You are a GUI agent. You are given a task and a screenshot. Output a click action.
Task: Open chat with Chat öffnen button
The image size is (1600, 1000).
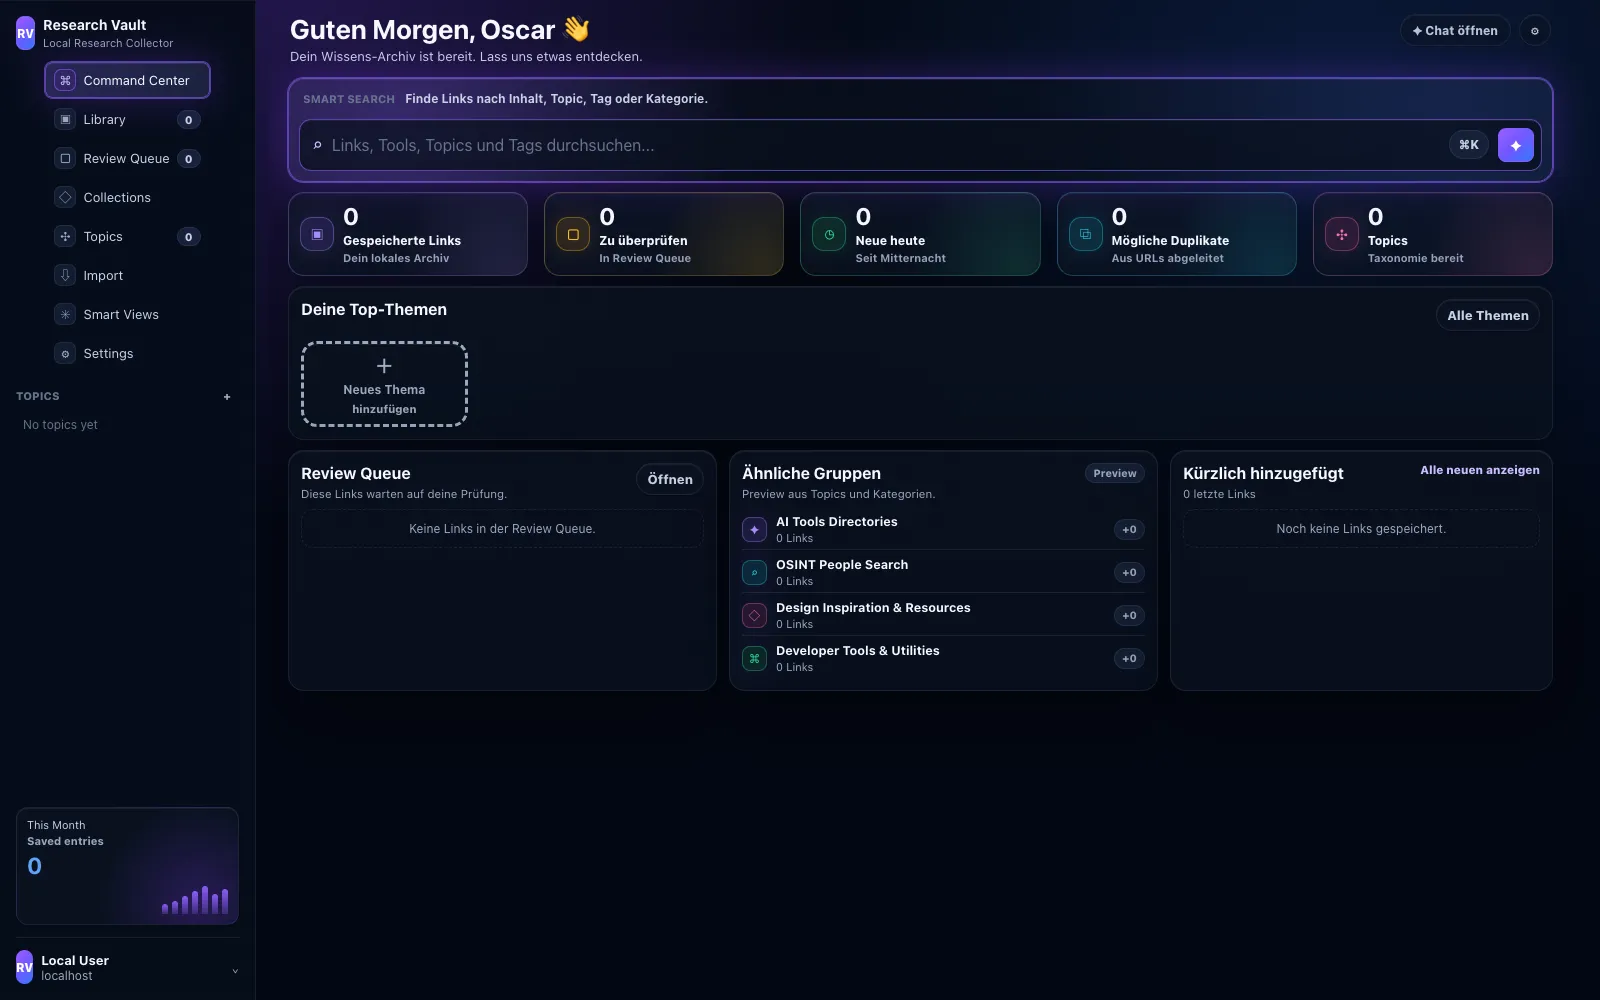[x=1455, y=31]
